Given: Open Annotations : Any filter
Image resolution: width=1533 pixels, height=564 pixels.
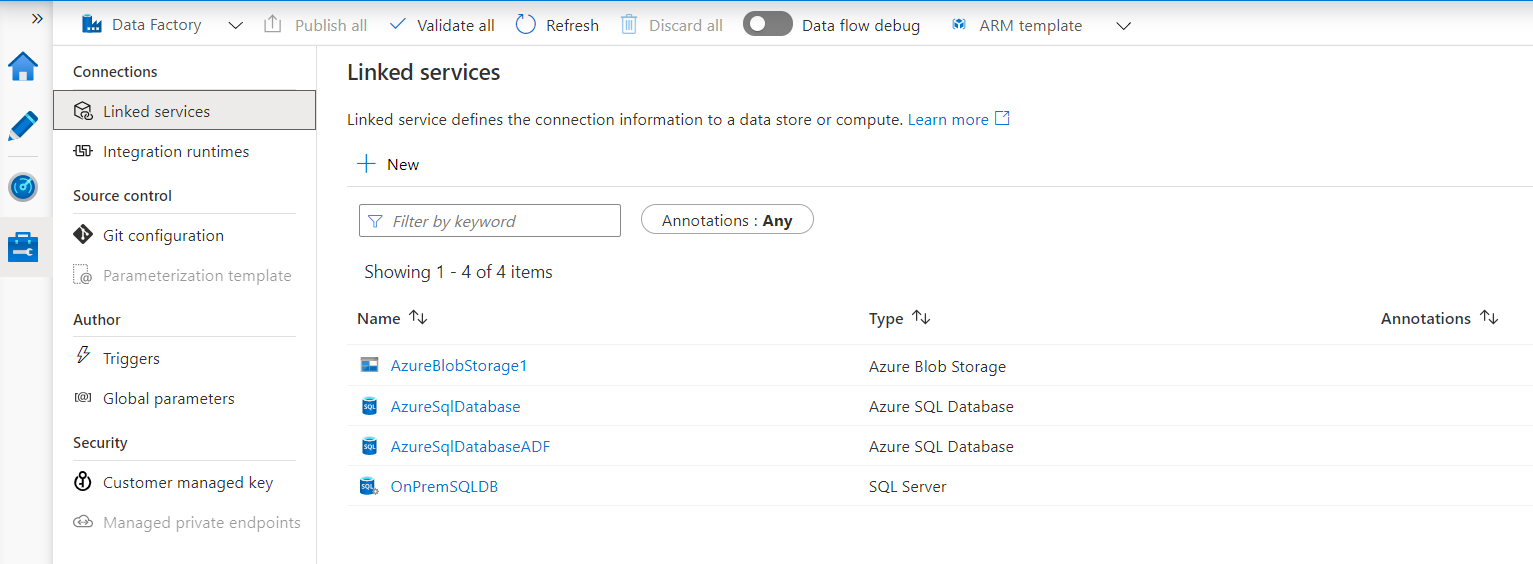Looking at the screenshot, I should (x=726, y=220).
